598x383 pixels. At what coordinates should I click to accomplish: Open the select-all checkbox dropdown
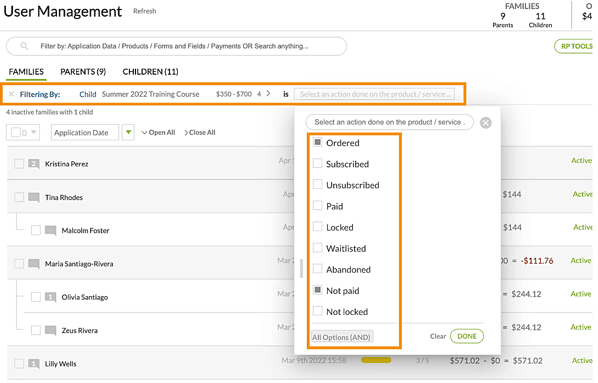pyautogui.click(x=23, y=132)
